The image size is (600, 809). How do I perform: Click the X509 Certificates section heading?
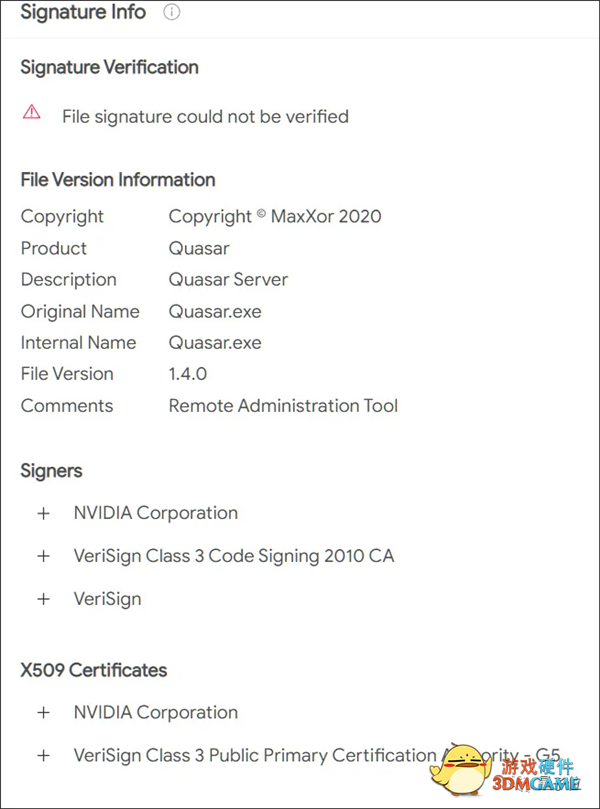[94, 670]
